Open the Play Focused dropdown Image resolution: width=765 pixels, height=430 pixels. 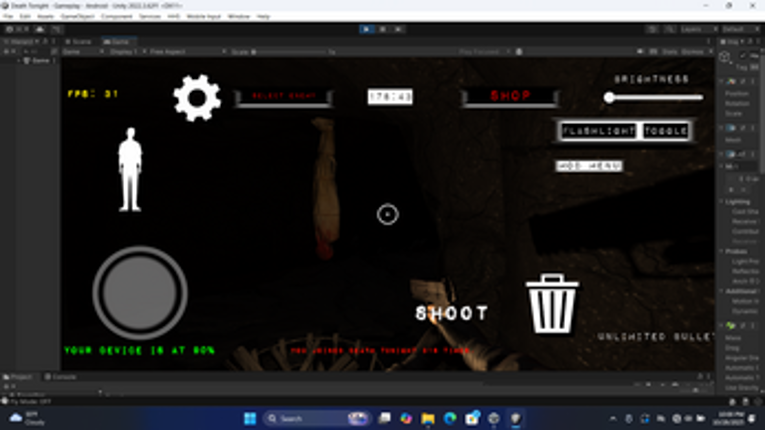(x=483, y=52)
